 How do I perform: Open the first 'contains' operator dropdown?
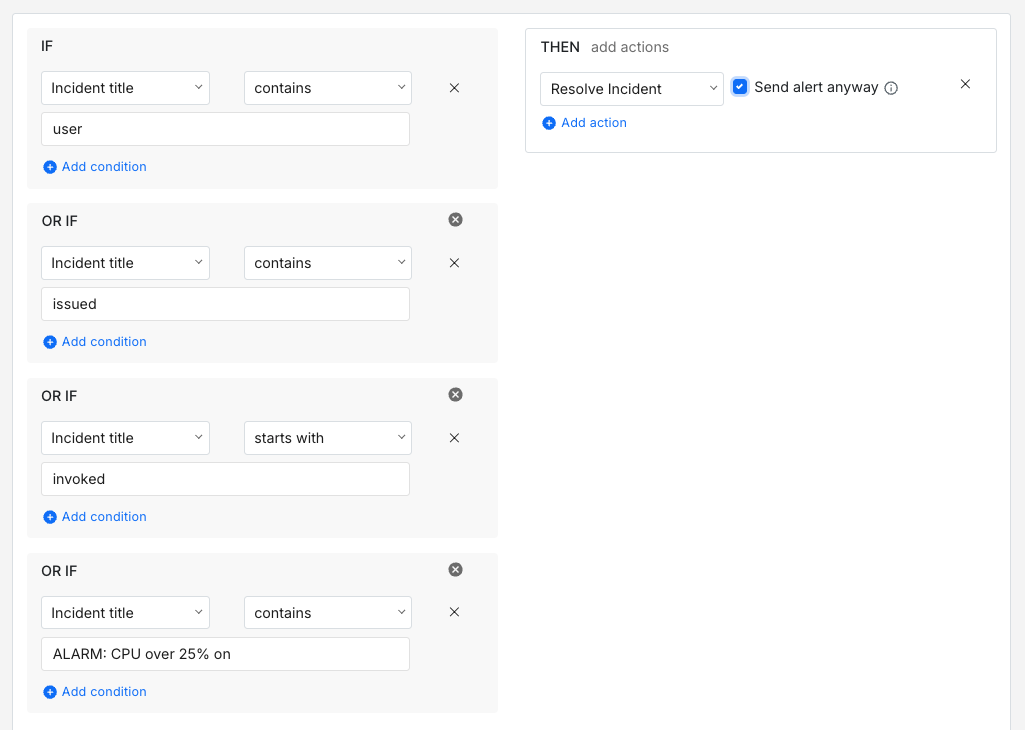click(327, 88)
